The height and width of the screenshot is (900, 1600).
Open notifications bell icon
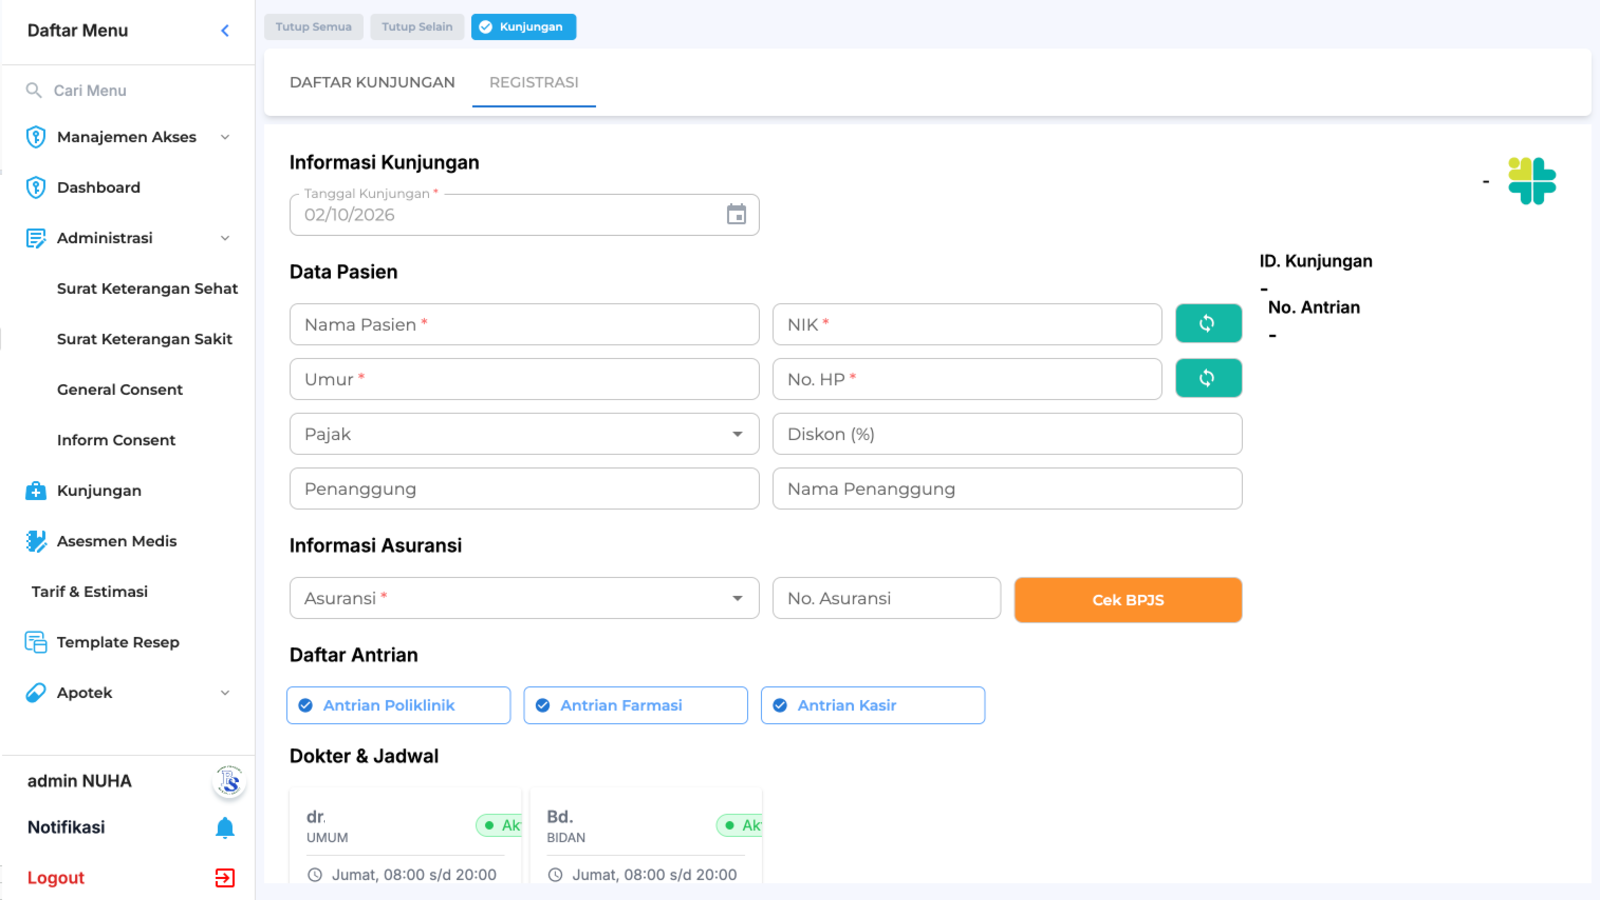click(225, 828)
